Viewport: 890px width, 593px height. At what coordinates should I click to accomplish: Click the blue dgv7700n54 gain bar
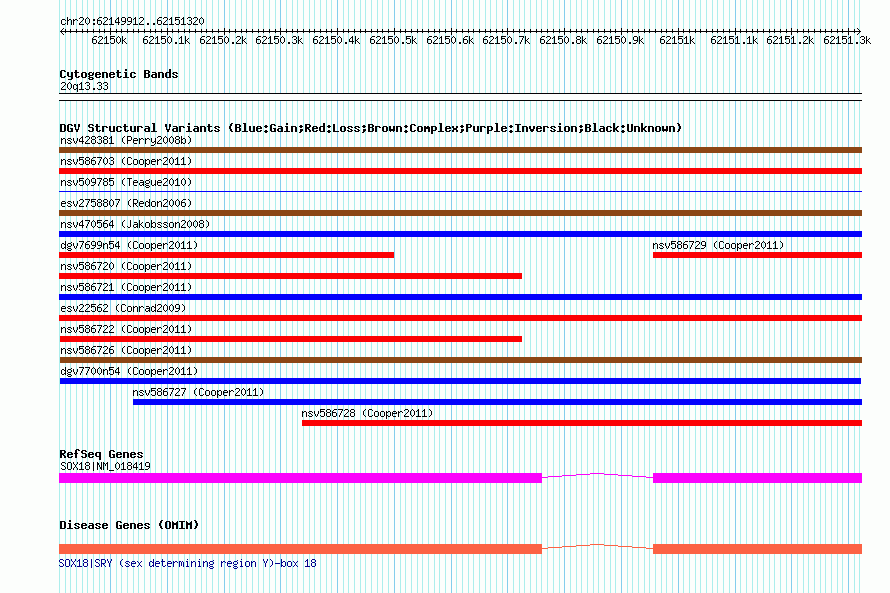[x=460, y=381]
